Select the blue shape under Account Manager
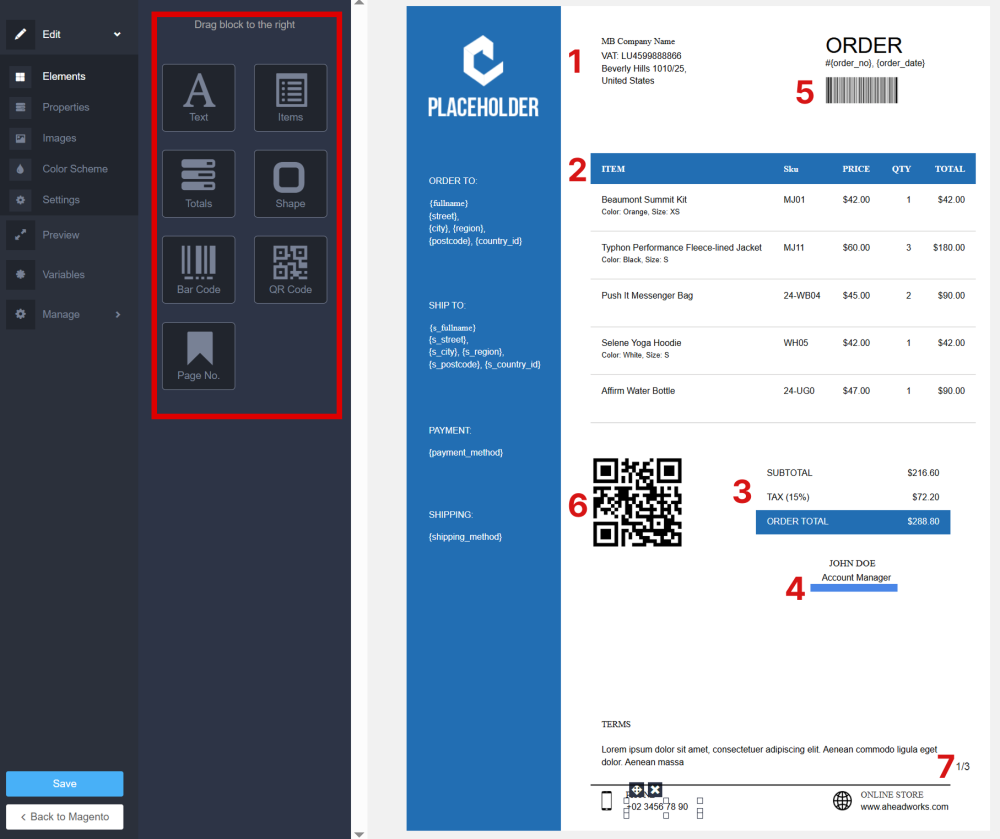Viewport: 1000px width, 839px height. 853,588
